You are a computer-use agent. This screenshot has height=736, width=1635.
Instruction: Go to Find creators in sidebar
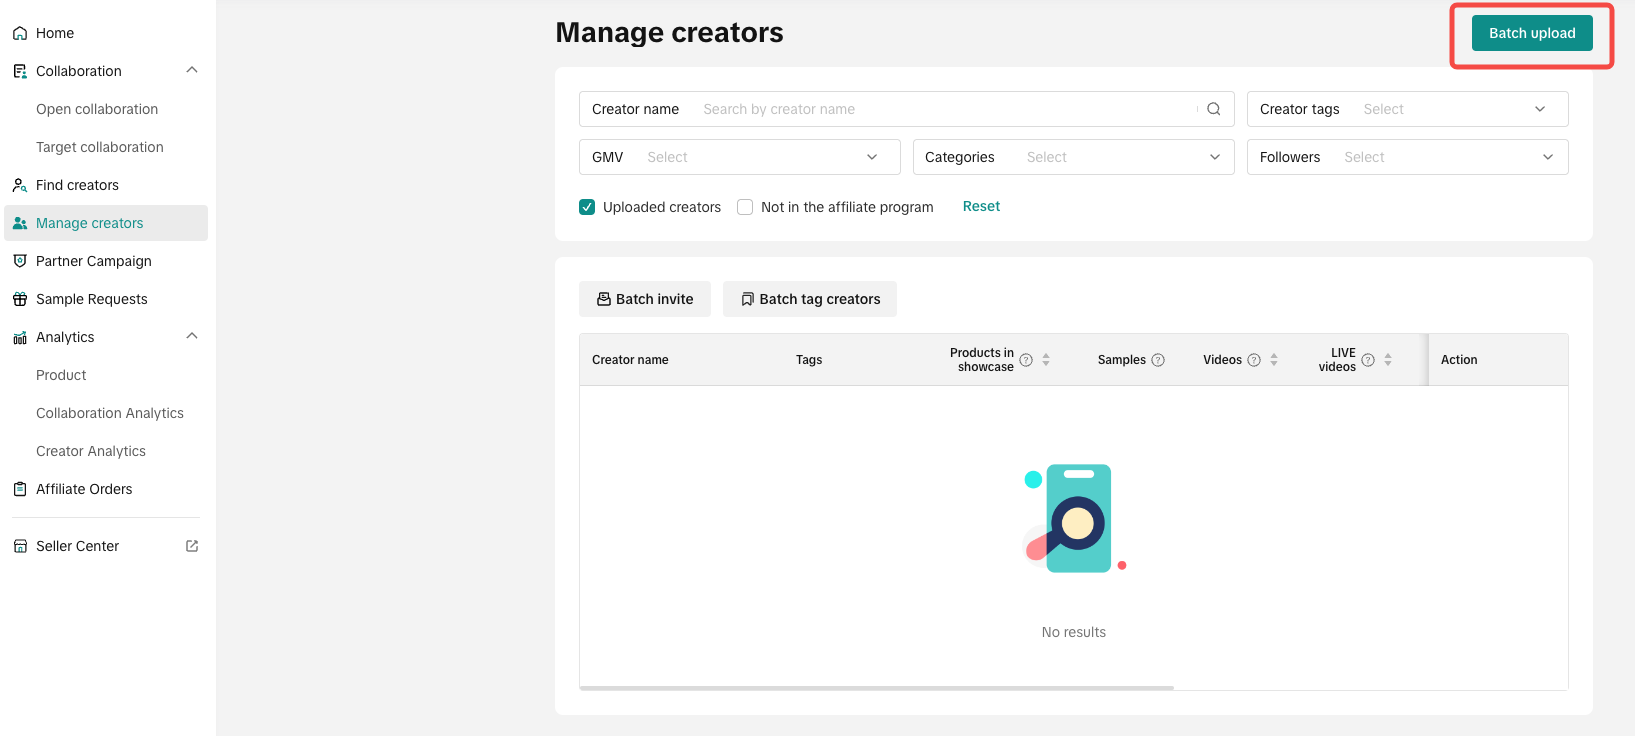tap(77, 185)
